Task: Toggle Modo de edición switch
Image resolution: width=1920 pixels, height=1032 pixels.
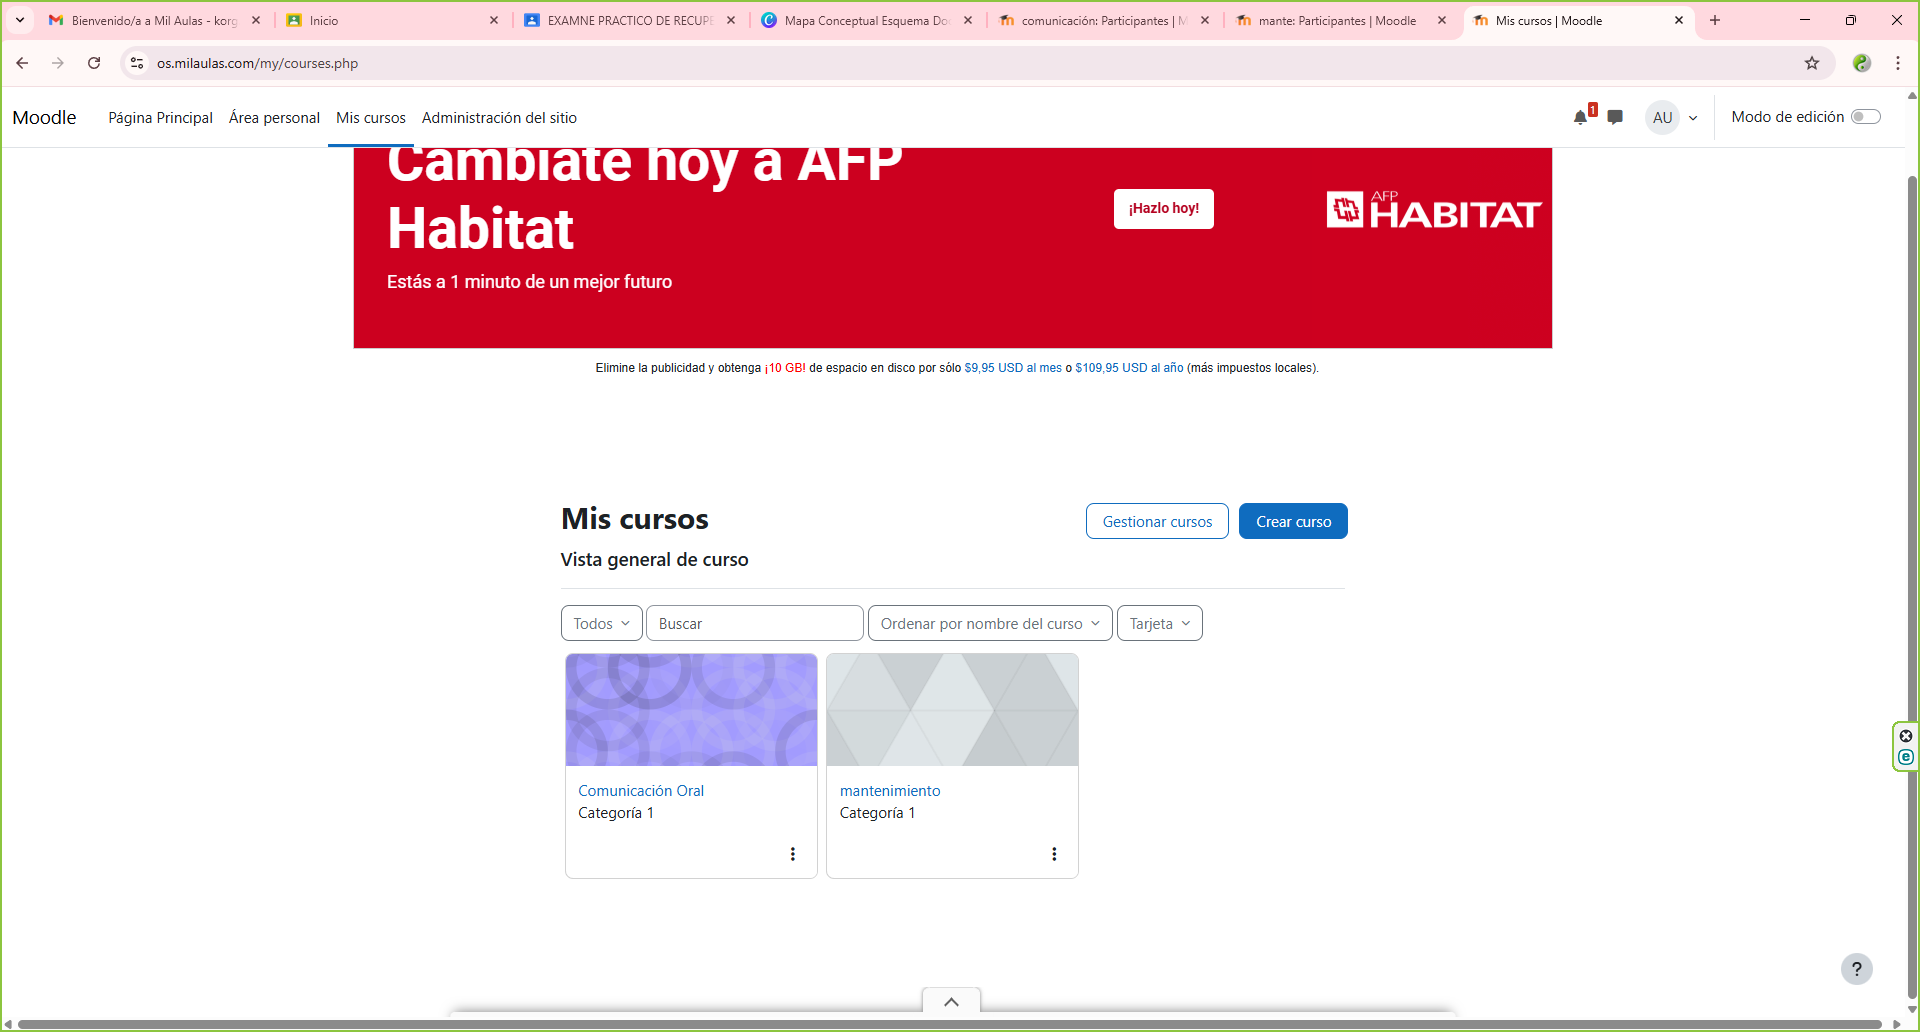Action: coord(1865,117)
